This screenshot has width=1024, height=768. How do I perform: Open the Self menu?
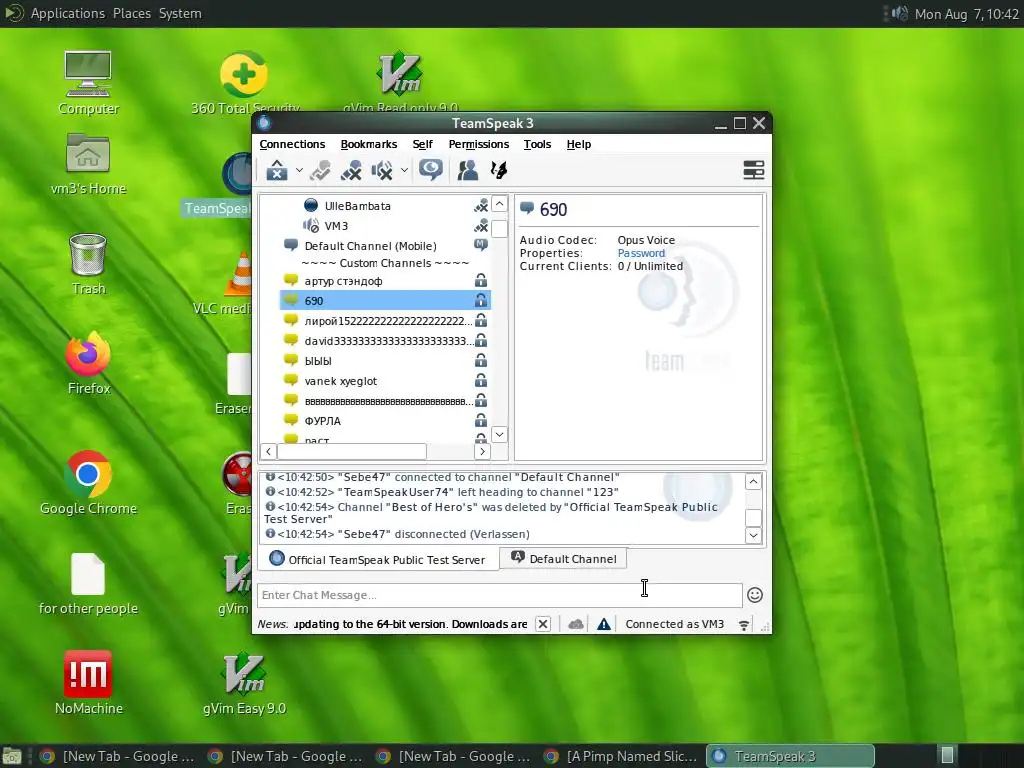[x=423, y=144]
